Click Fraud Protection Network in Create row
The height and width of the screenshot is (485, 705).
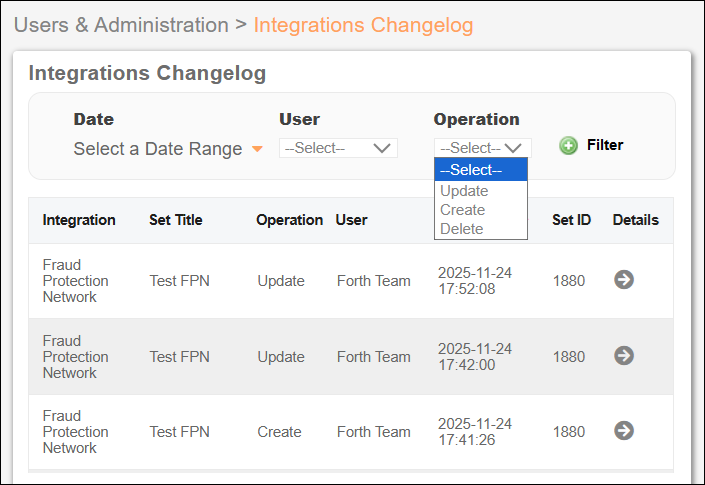click(76, 432)
